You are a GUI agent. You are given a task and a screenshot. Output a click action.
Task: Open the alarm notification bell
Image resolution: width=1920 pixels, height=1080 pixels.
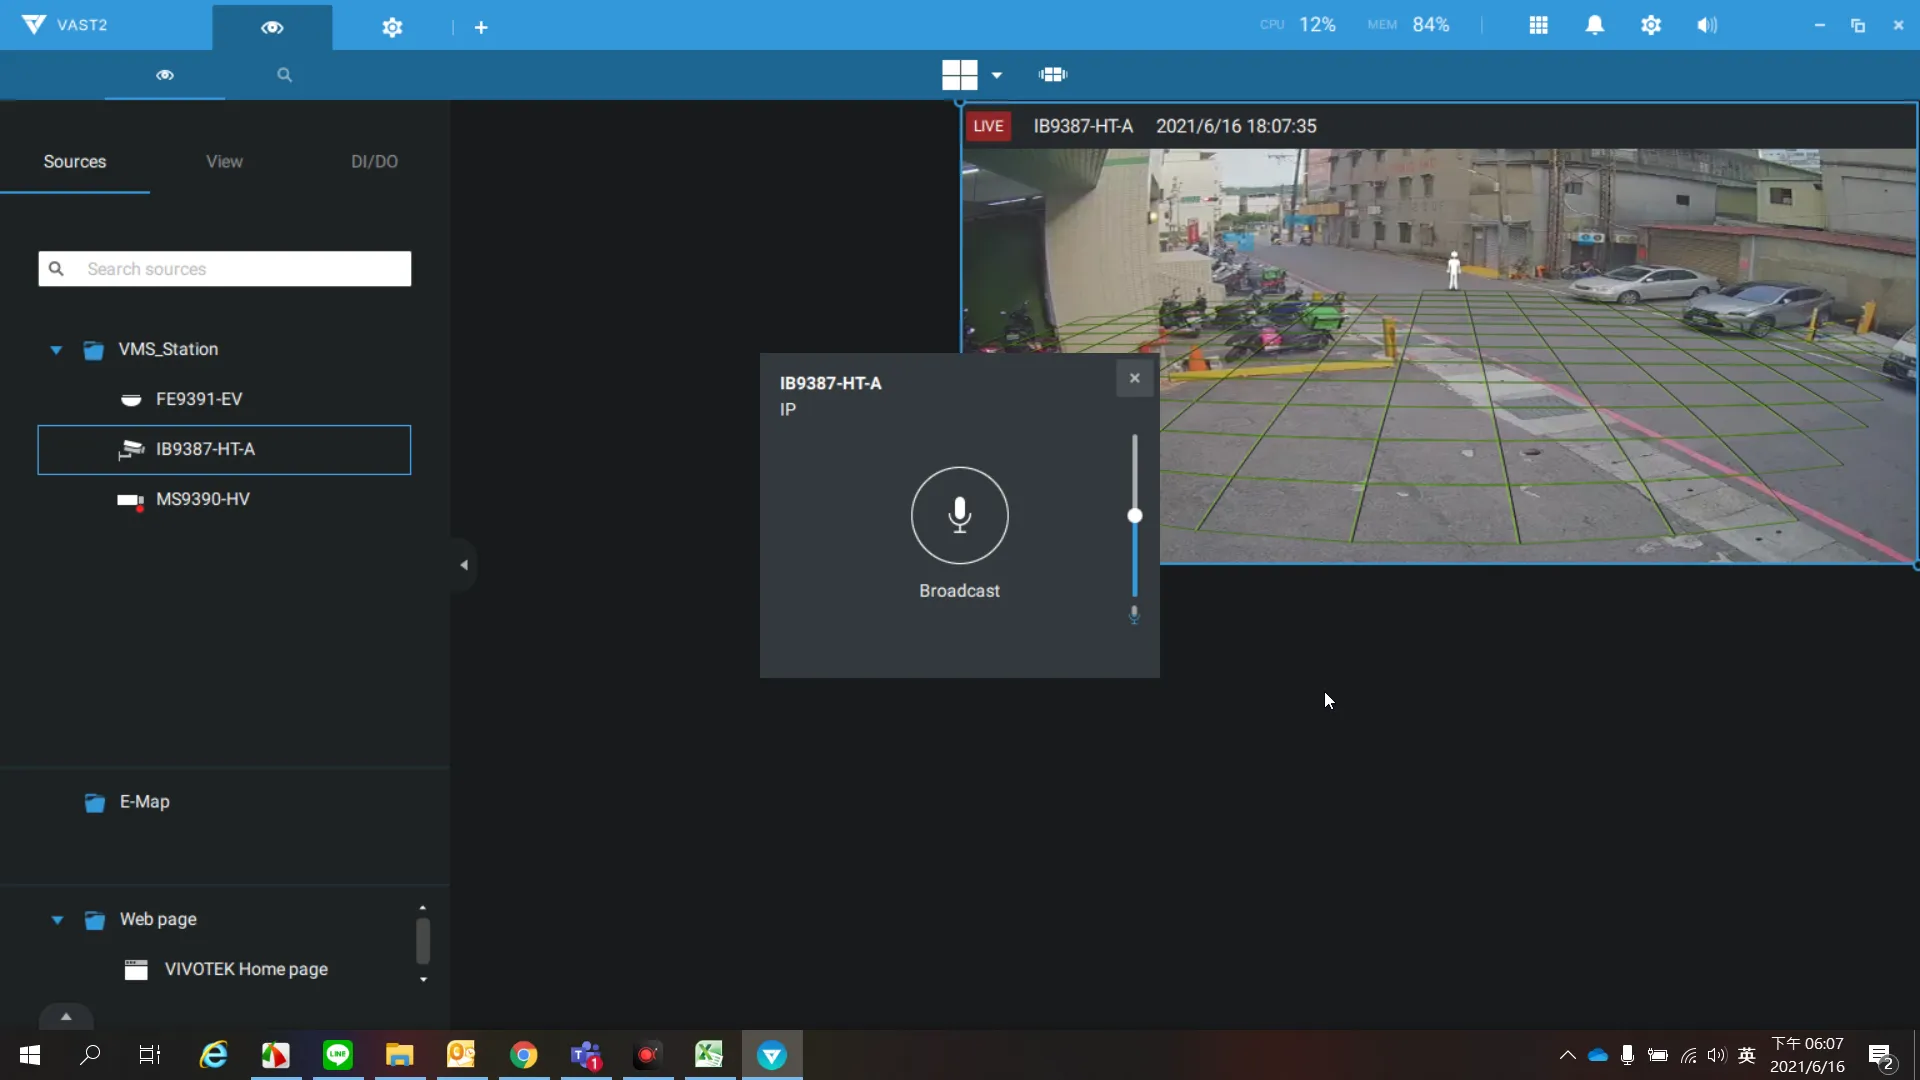(x=1594, y=25)
